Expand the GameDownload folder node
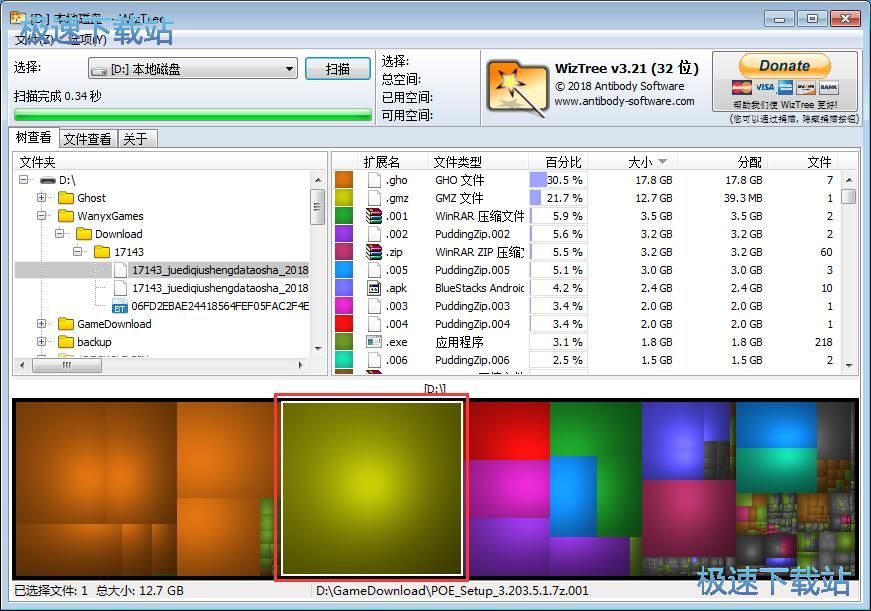 pyautogui.click(x=42, y=324)
